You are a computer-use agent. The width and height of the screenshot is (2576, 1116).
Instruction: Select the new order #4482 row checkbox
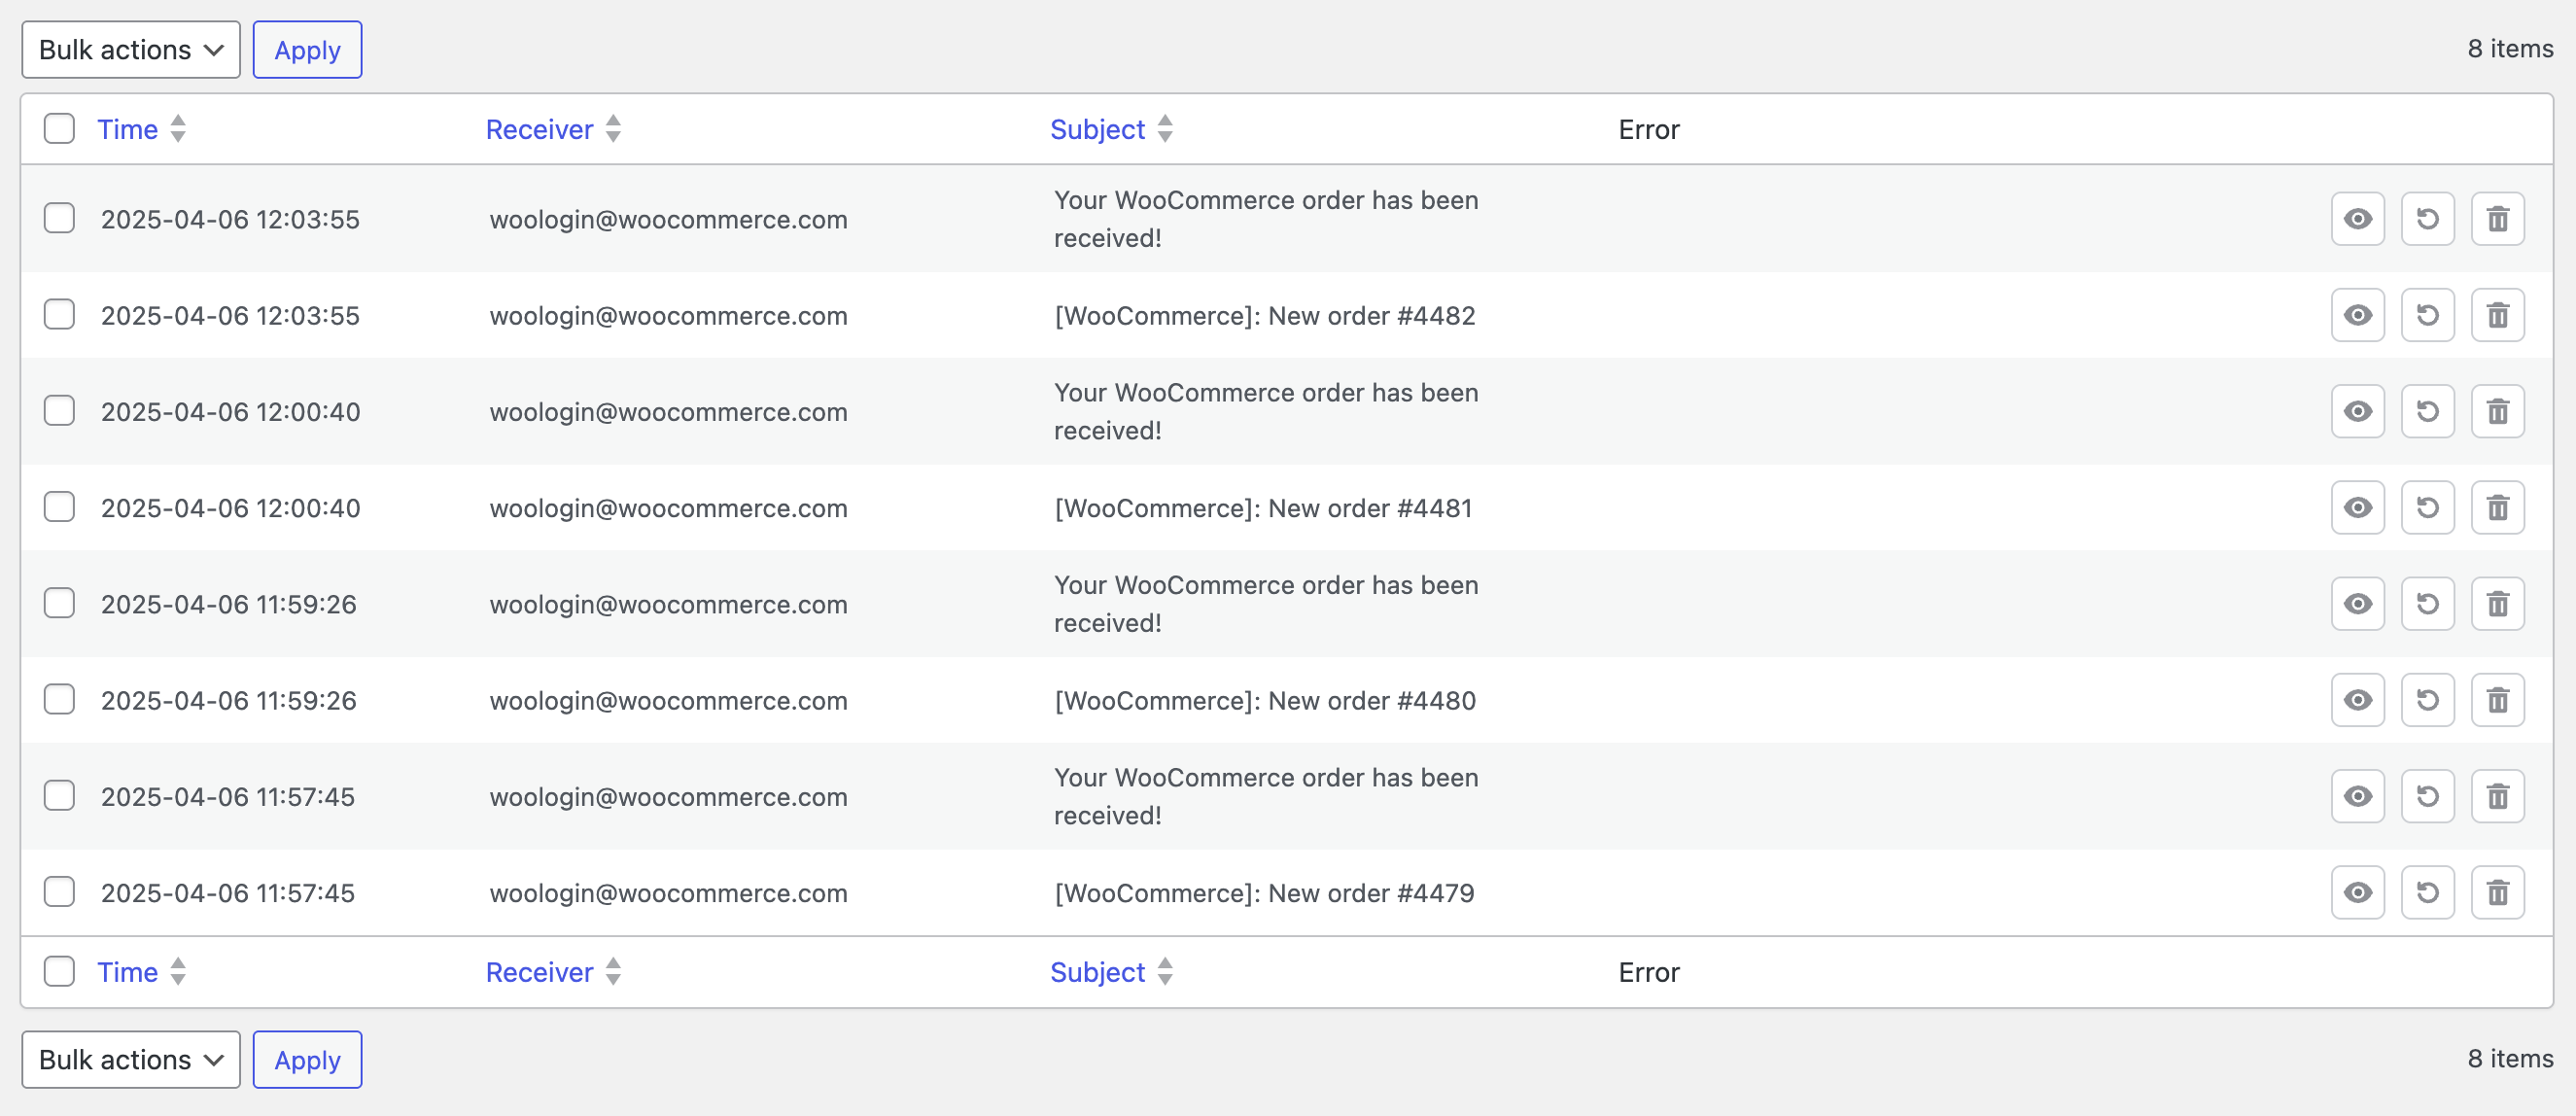[x=59, y=315]
